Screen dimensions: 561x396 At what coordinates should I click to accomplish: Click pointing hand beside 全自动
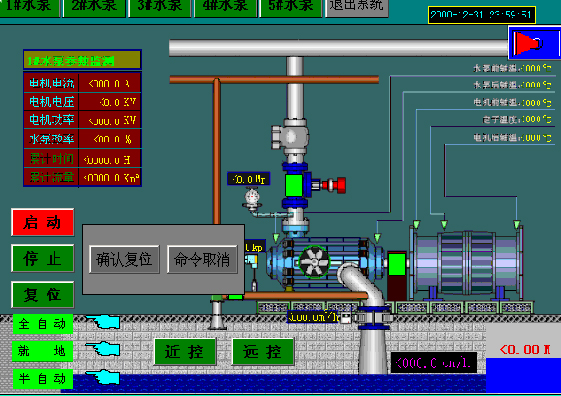(x=103, y=322)
